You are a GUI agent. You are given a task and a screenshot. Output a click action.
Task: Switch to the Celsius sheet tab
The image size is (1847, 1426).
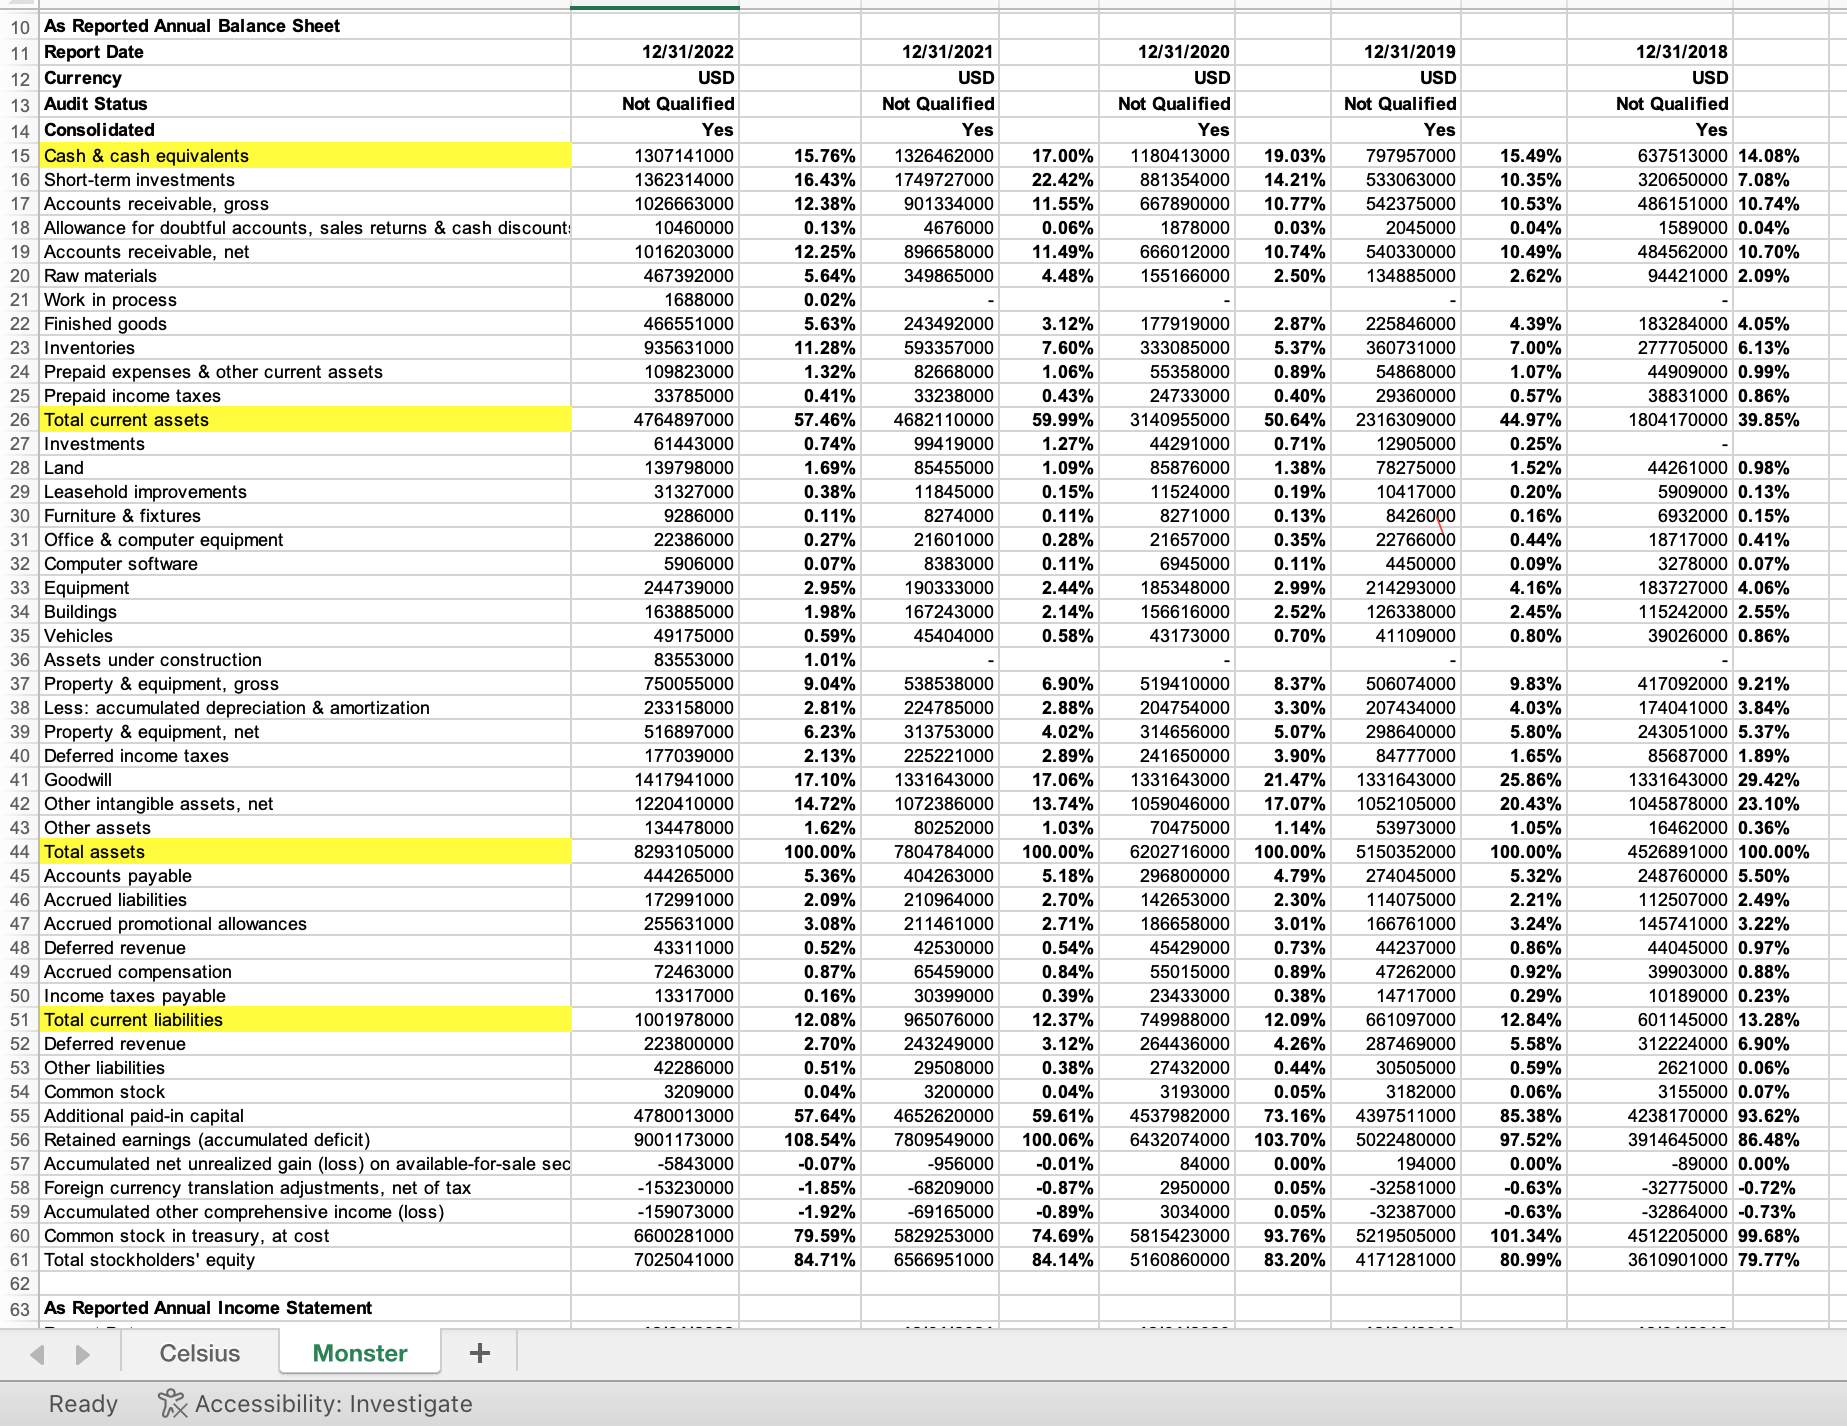click(x=200, y=1353)
